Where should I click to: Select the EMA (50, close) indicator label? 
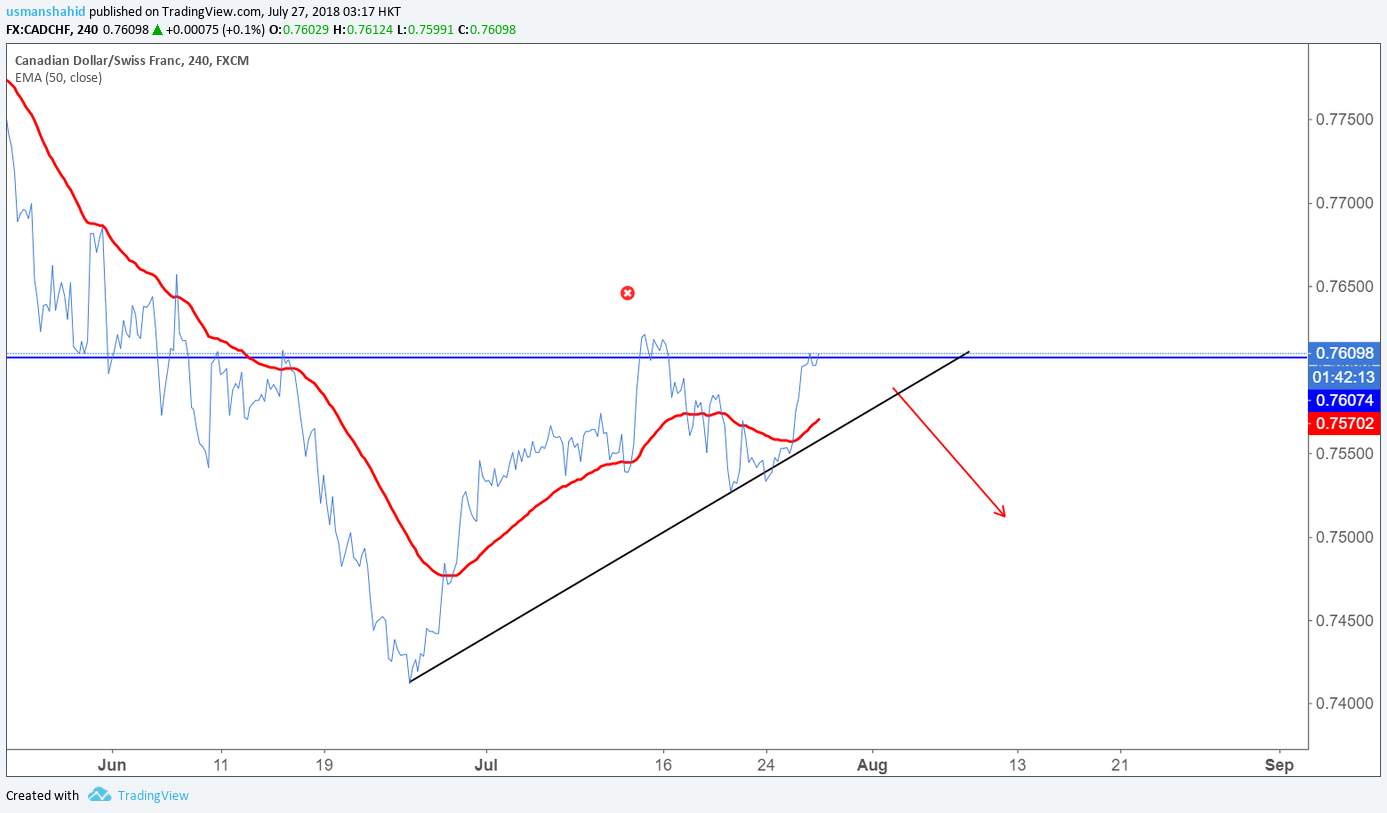point(58,77)
